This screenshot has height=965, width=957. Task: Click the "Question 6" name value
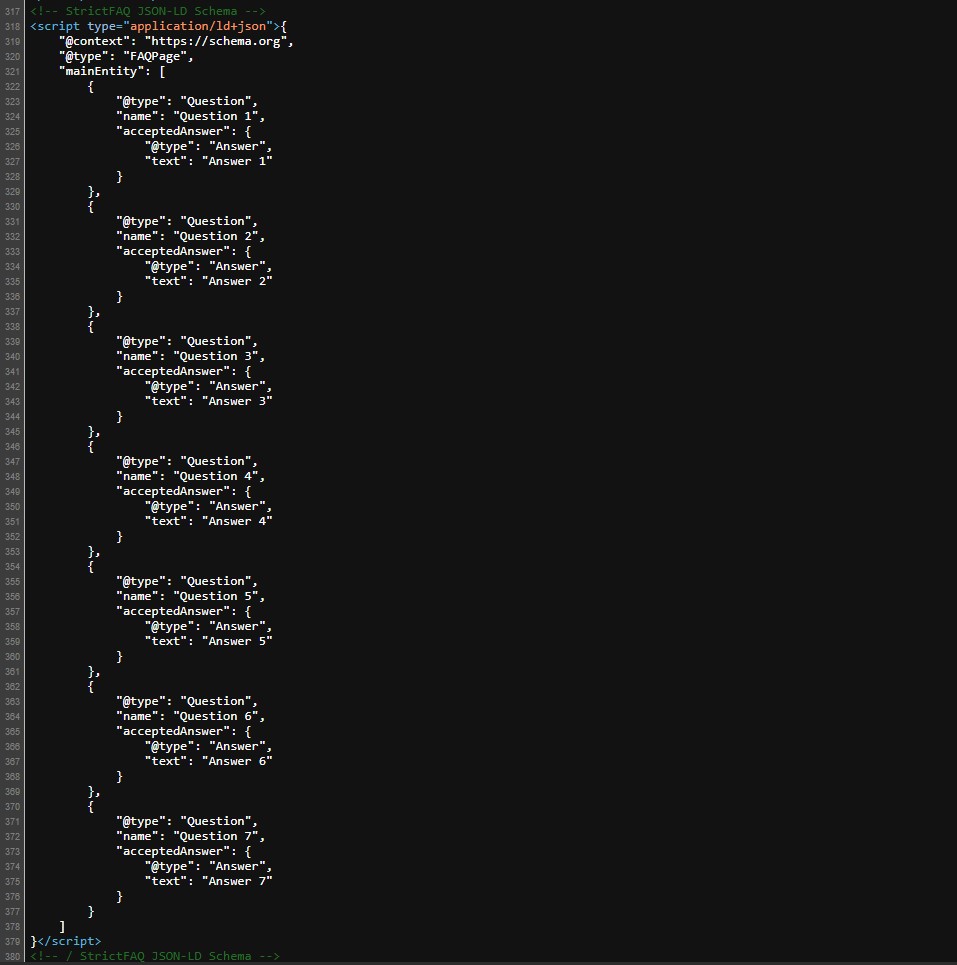(215, 716)
